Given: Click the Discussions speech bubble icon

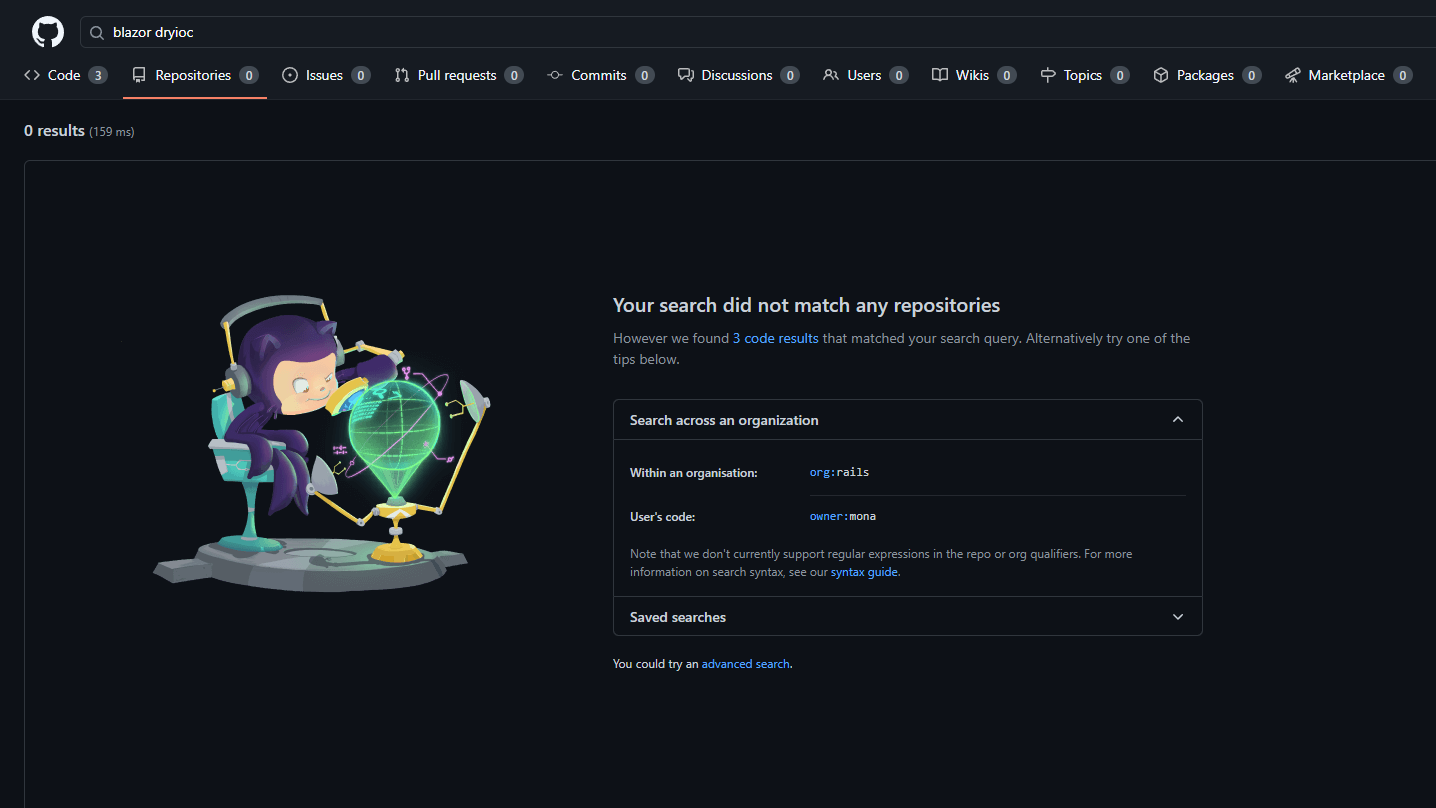Looking at the screenshot, I should click(x=686, y=75).
